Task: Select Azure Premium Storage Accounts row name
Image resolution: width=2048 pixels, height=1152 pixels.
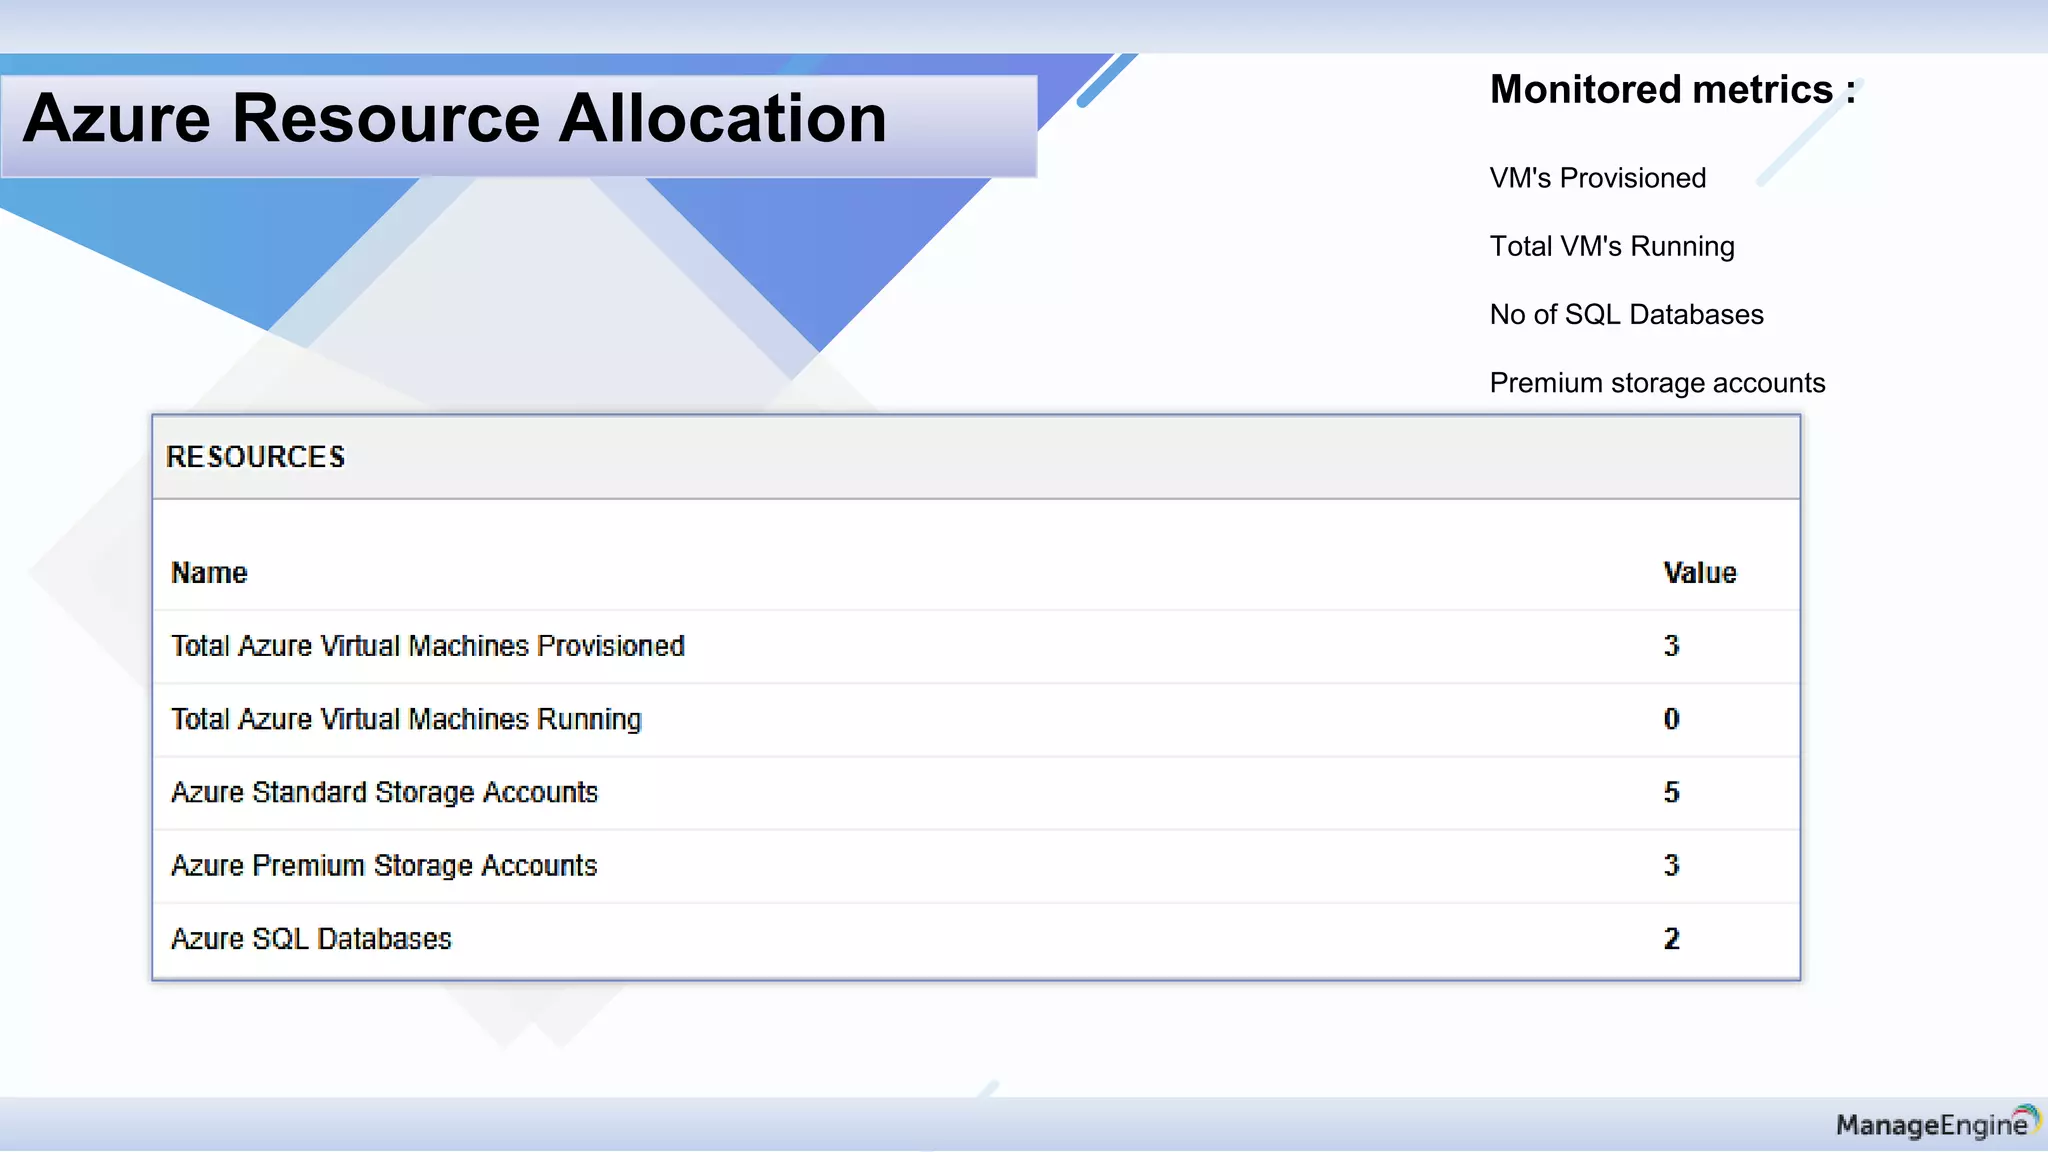Action: pyautogui.click(x=384, y=866)
